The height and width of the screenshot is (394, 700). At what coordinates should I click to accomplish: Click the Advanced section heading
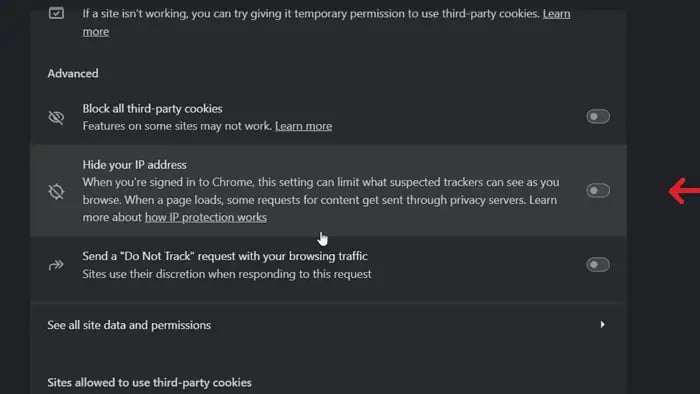(x=73, y=74)
